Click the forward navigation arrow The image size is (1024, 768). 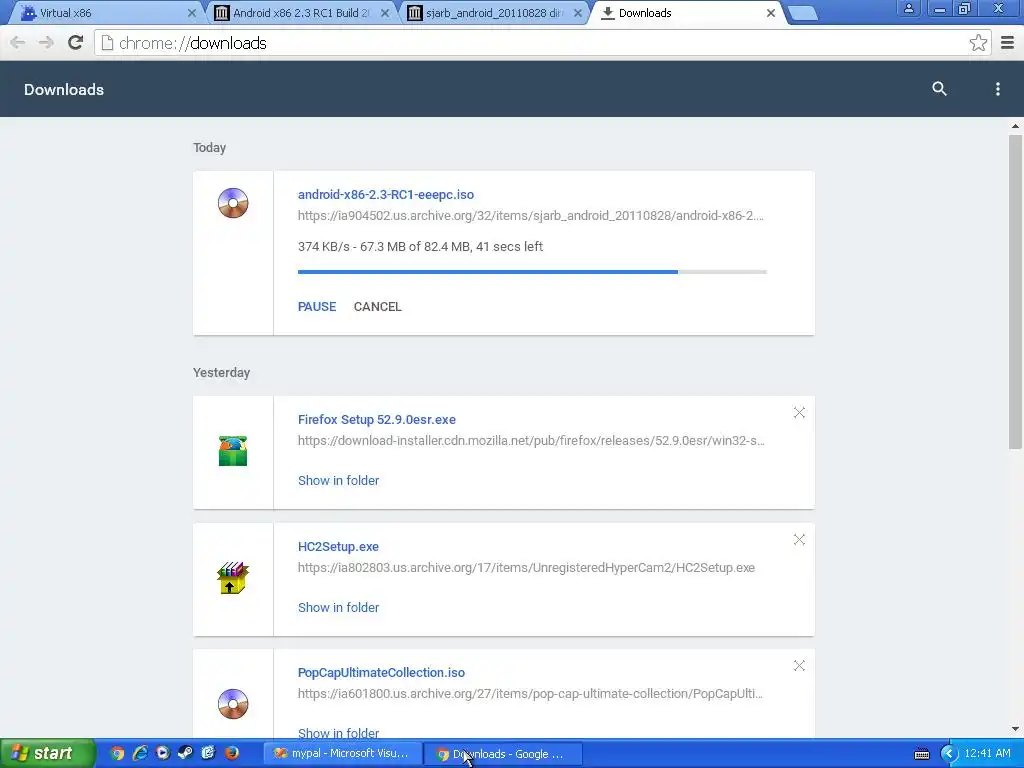click(x=46, y=43)
